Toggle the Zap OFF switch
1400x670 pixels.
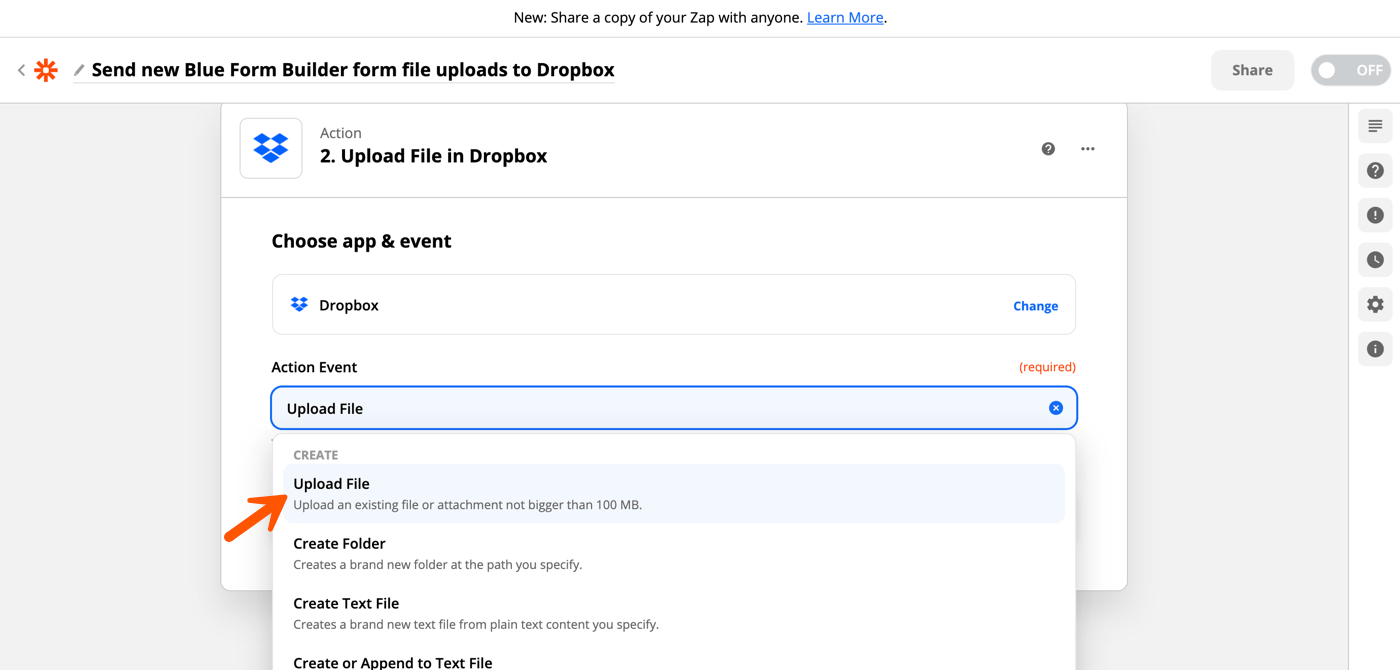(x=1350, y=70)
